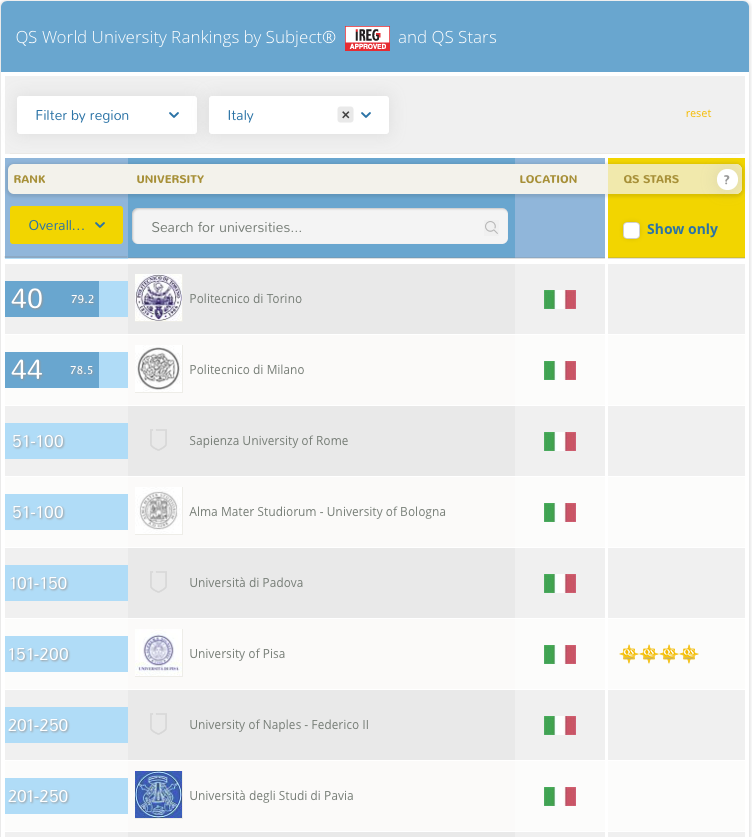
Task: Clear the Italy filter with the X
Action: pos(346,115)
